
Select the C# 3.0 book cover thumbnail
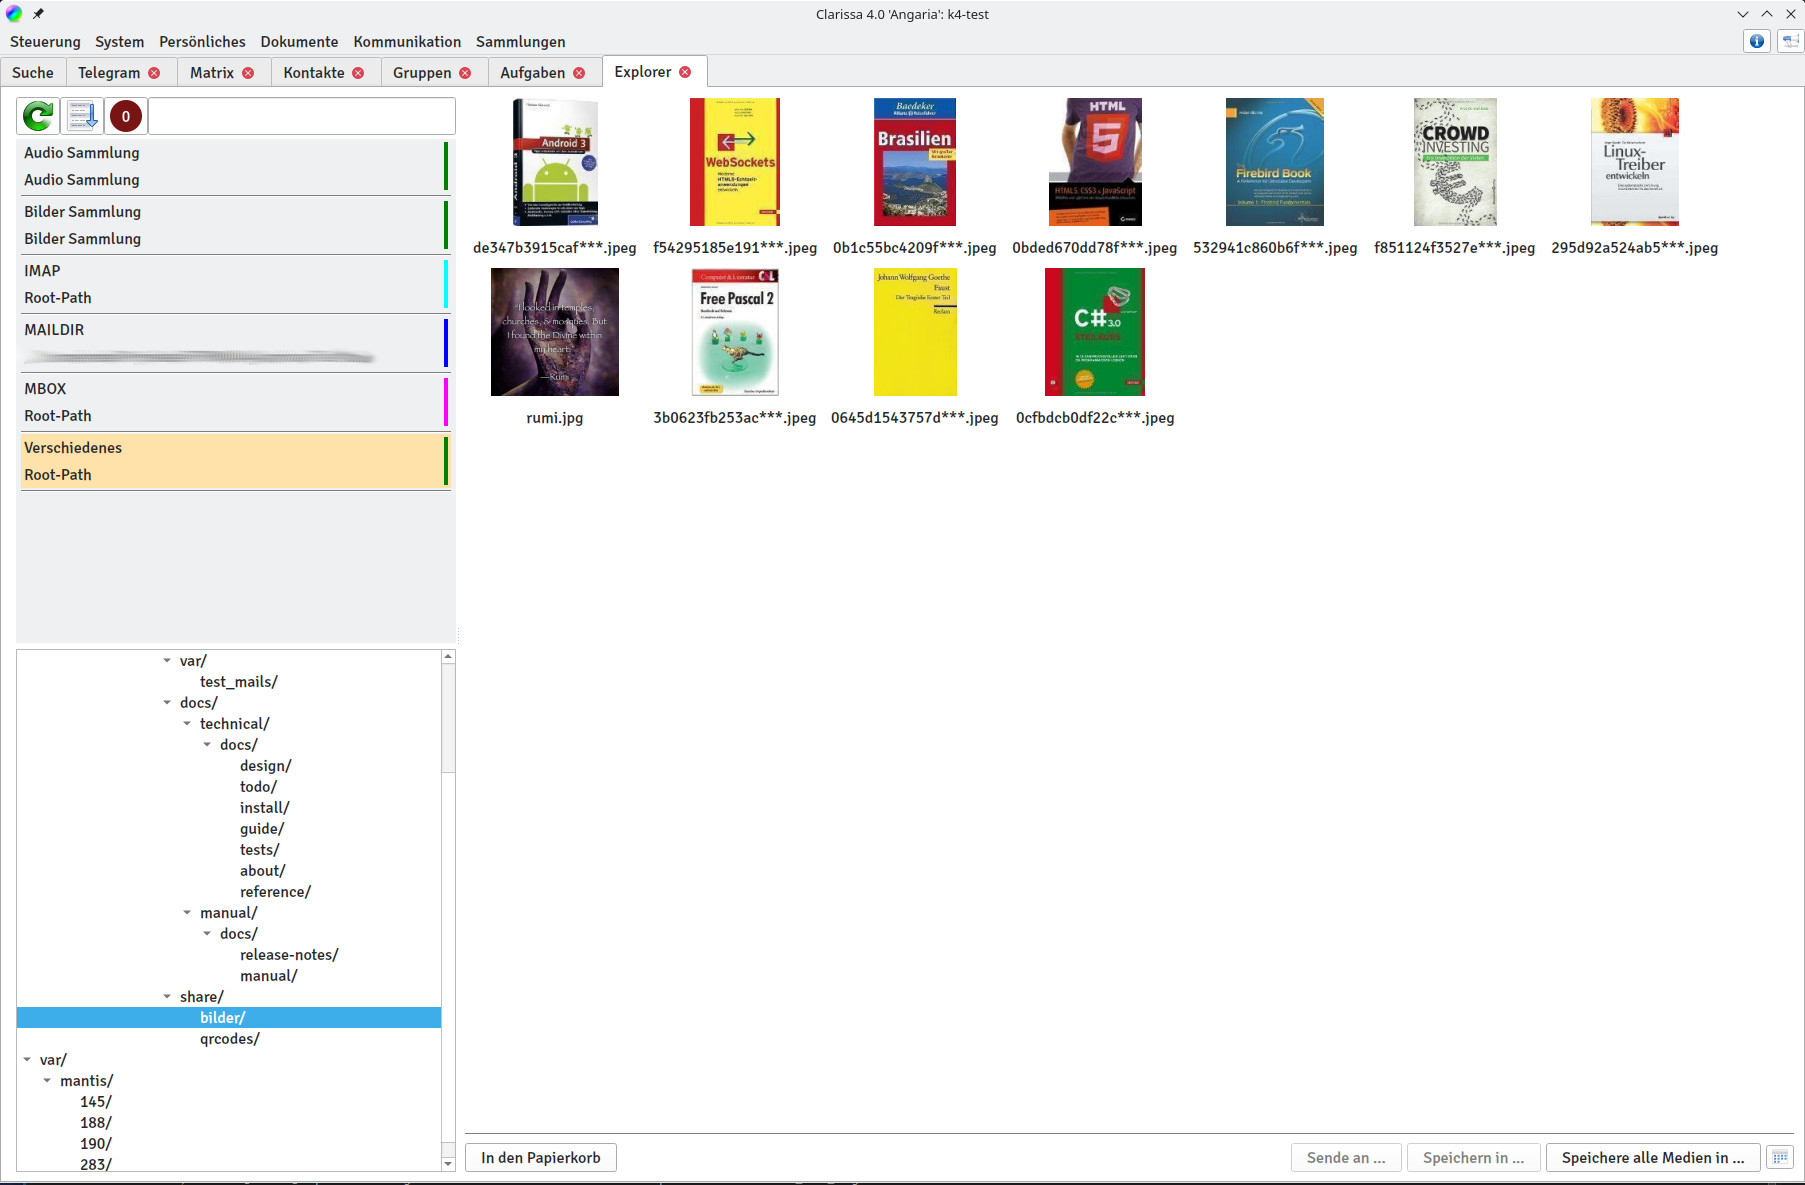[x=1095, y=332]
